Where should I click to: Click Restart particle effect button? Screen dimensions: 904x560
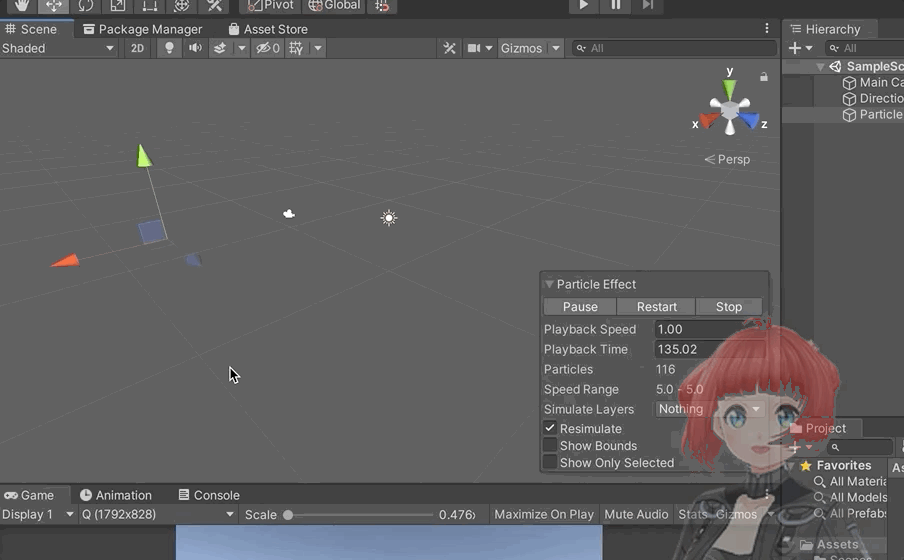(657, 307)
